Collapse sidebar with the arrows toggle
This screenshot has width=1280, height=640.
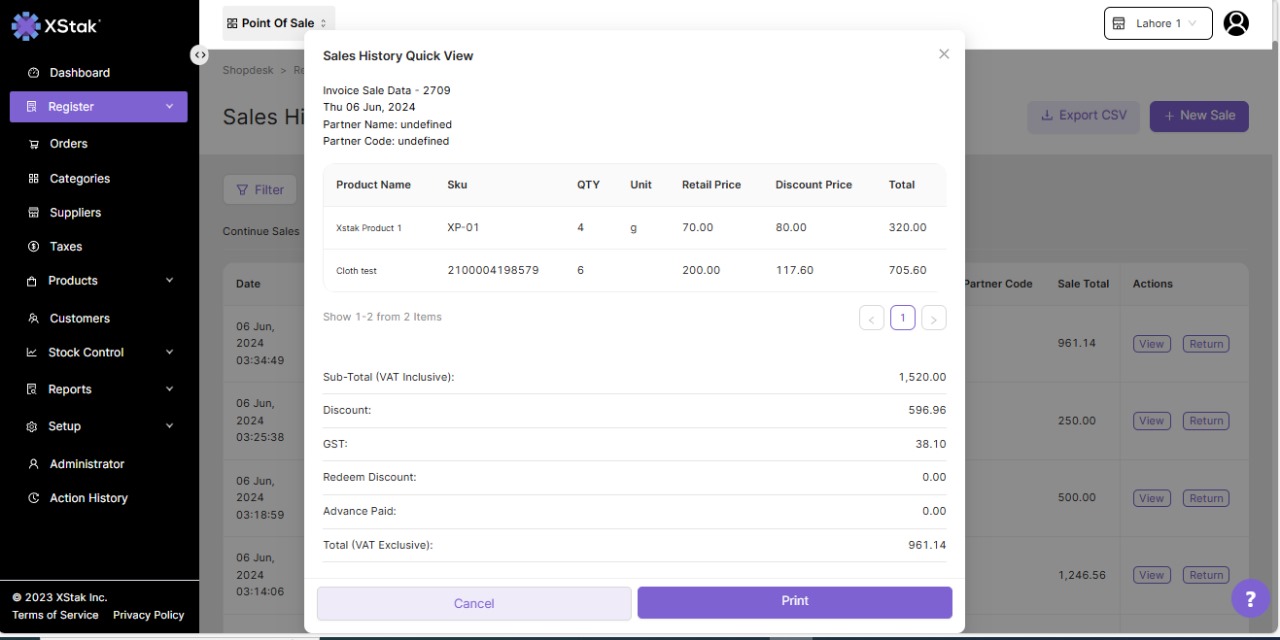pyautogui.click(x=200, y=56)
